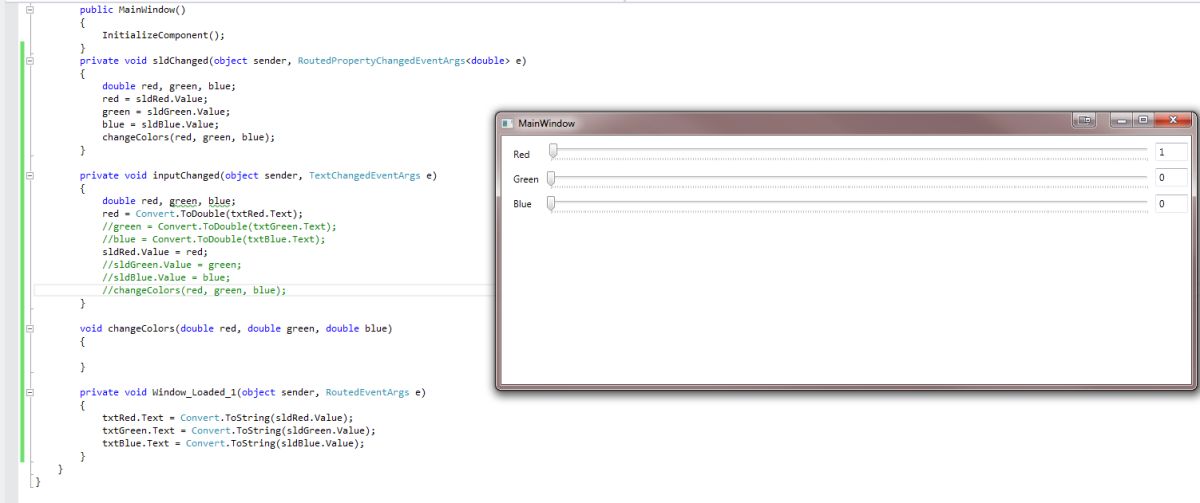The width and height of the screenshot is (1200, 503).
Task: Click 'RoutedEventArgs' in Window_Loaded_1 signature
Action: point(368,393)
